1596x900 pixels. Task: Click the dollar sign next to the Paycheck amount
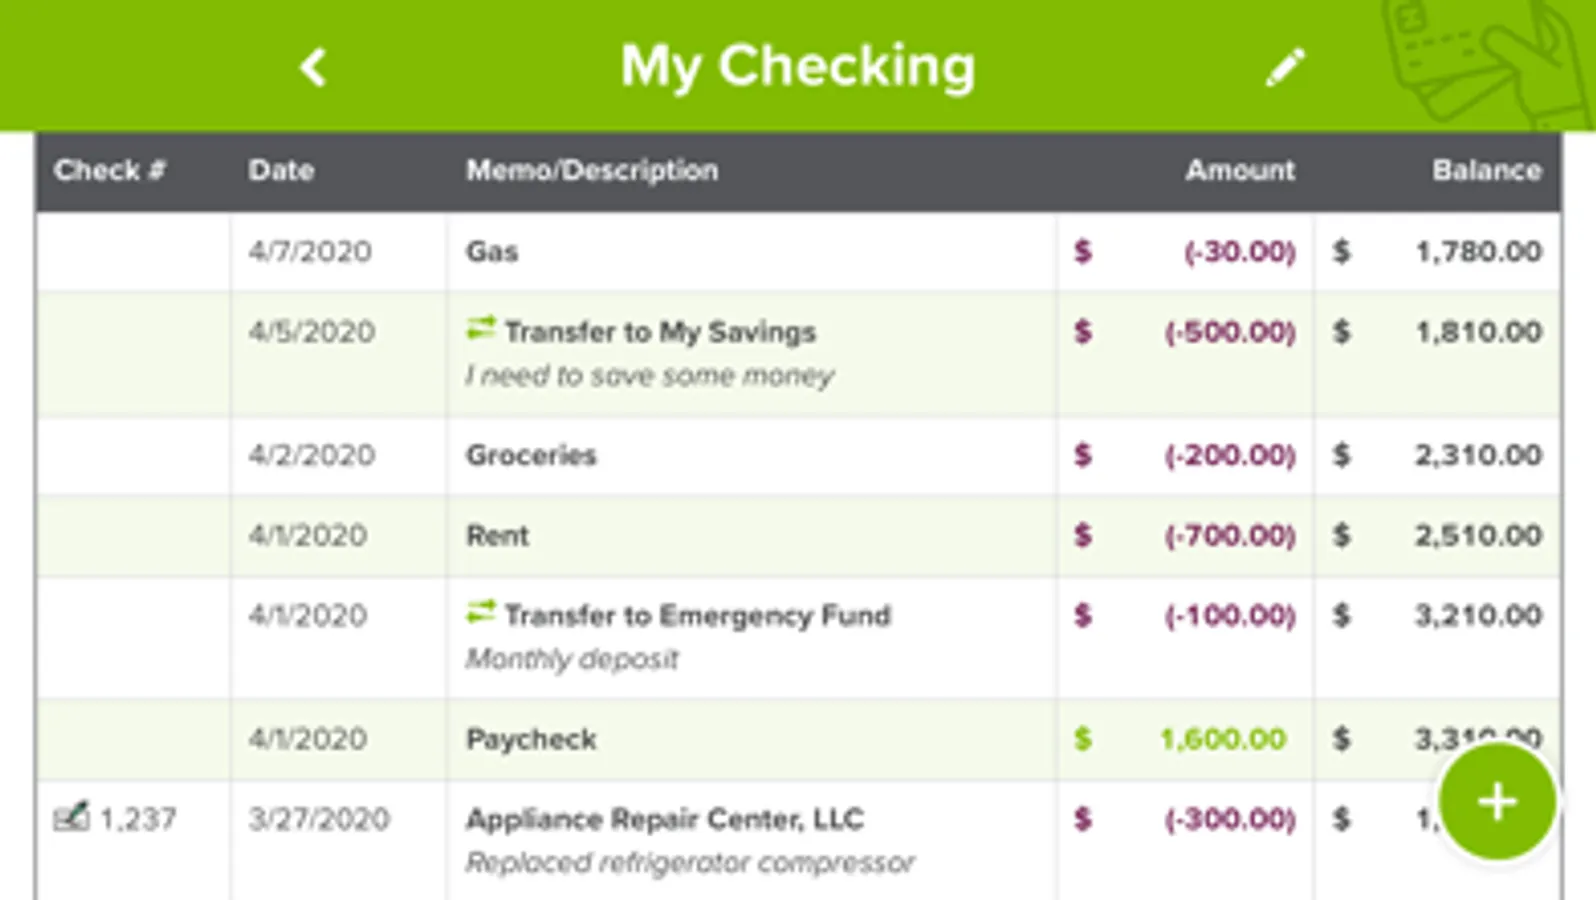pyautogui.click(x=1083, y=738)
